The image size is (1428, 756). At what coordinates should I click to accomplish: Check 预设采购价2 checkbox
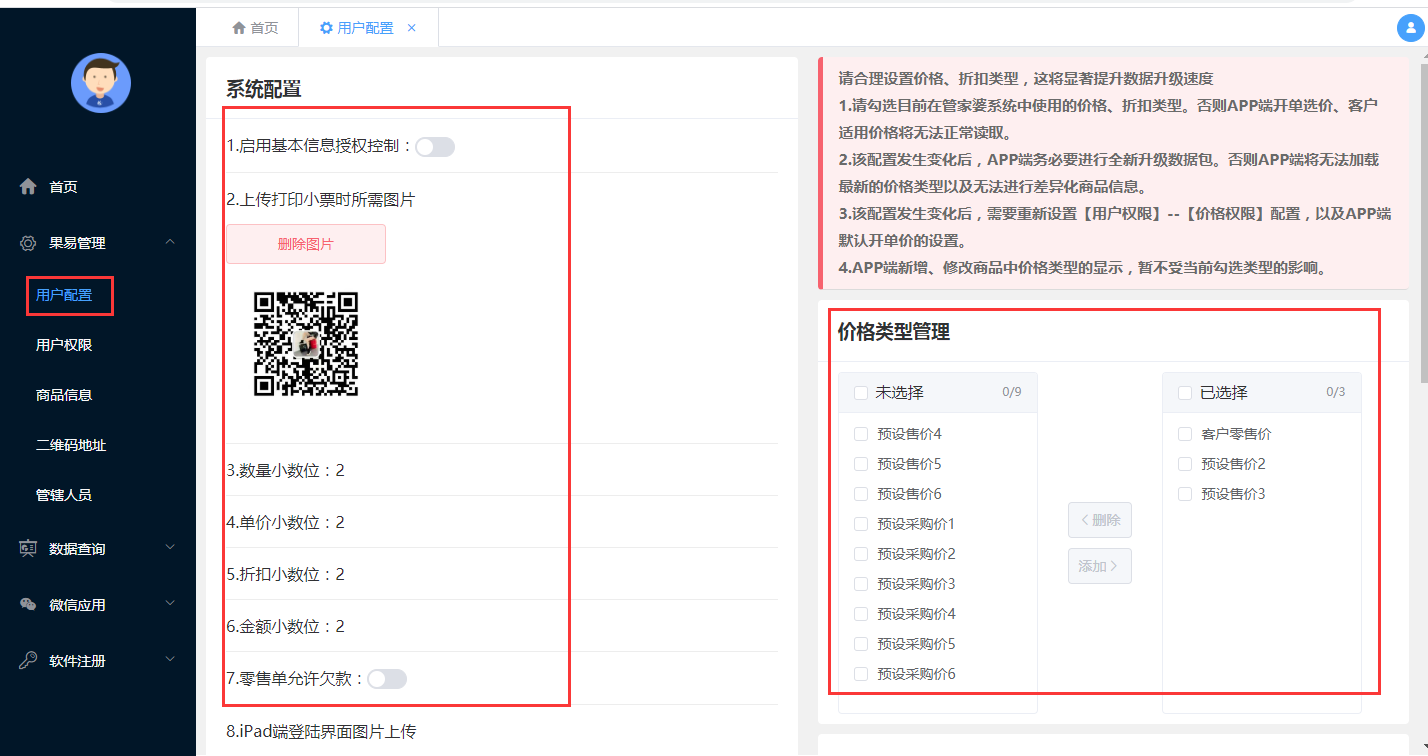(x=861, y=554)
